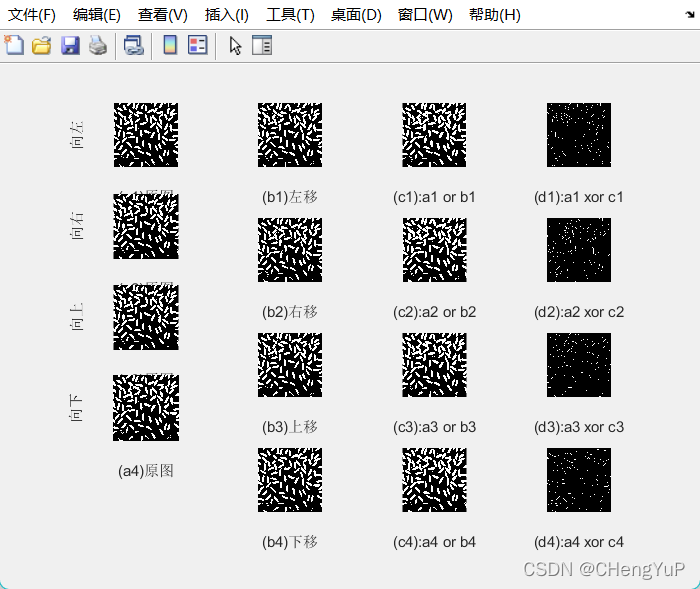Image resolution: width=700 pixels, height=589 pixels.
Task: Click the toolbar dock arrow at top right
Action: [690, 15]
